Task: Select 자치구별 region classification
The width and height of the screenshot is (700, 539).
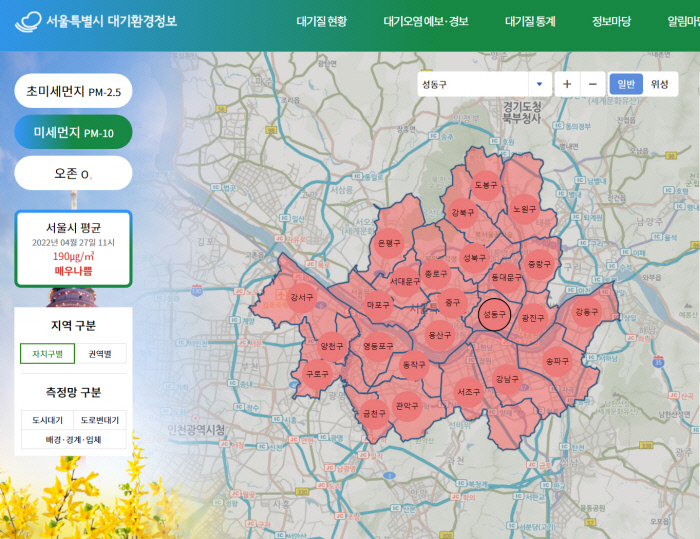Action: pos(47,353)
